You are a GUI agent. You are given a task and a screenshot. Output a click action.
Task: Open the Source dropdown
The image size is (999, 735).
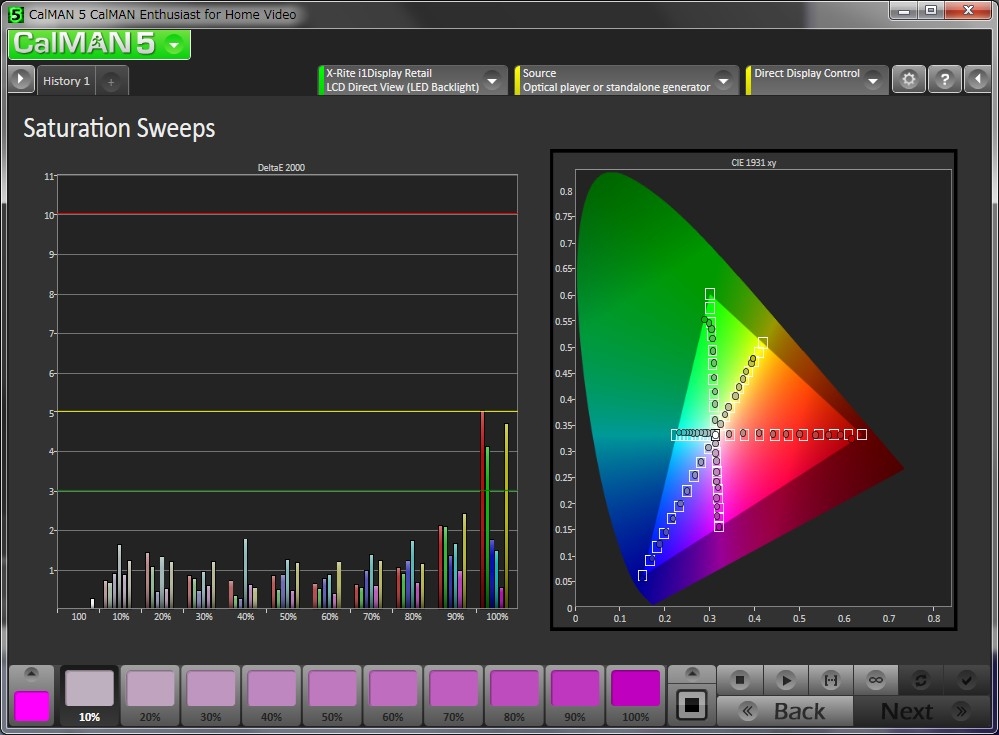click(x=723, y=80)
